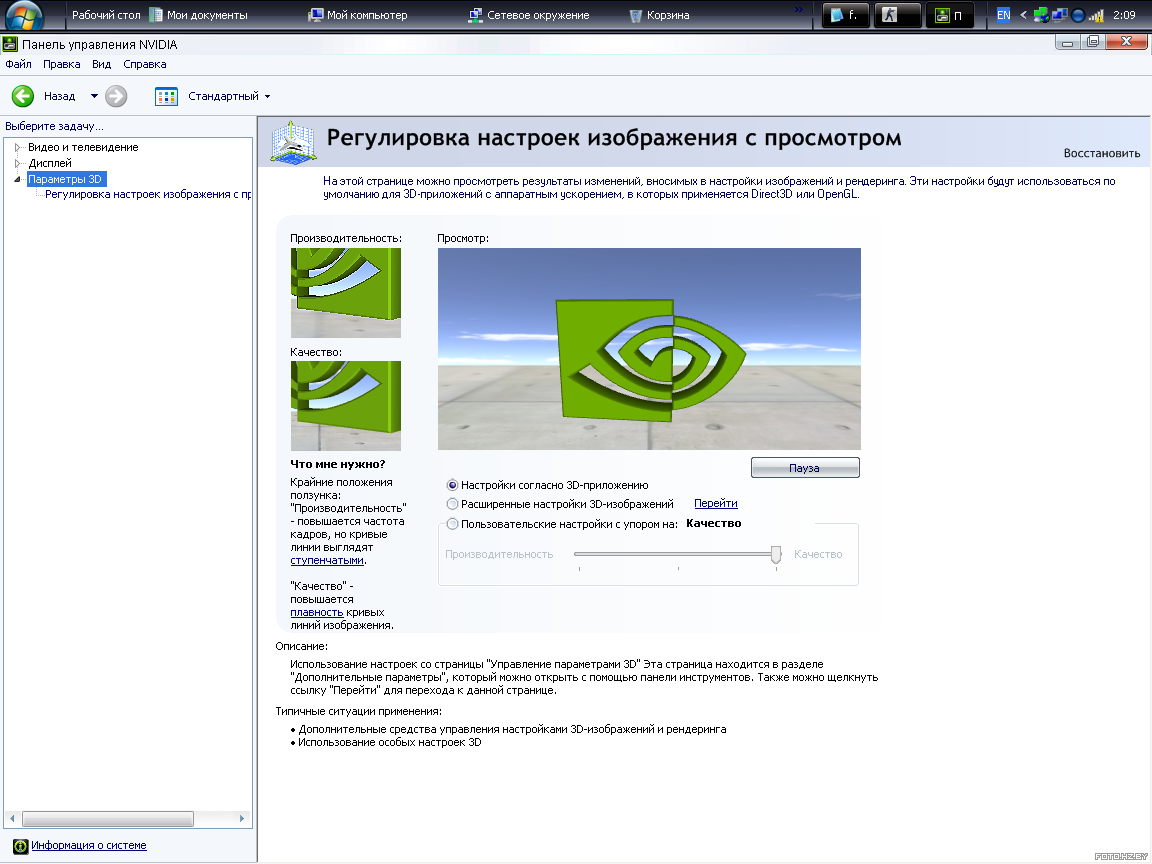The image size is (1152, 864).
Task: Click the Пауза button
Action: coord(805,468)
